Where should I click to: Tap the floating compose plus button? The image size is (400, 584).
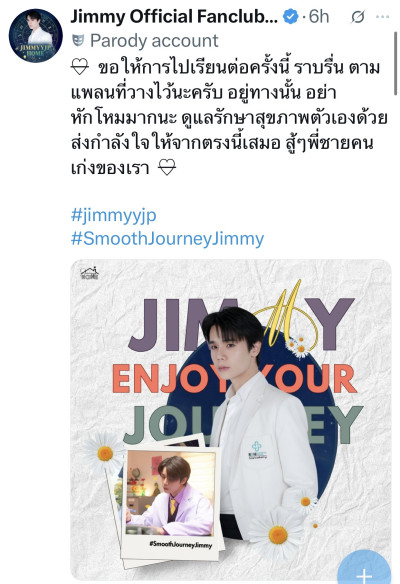[364, 570]
